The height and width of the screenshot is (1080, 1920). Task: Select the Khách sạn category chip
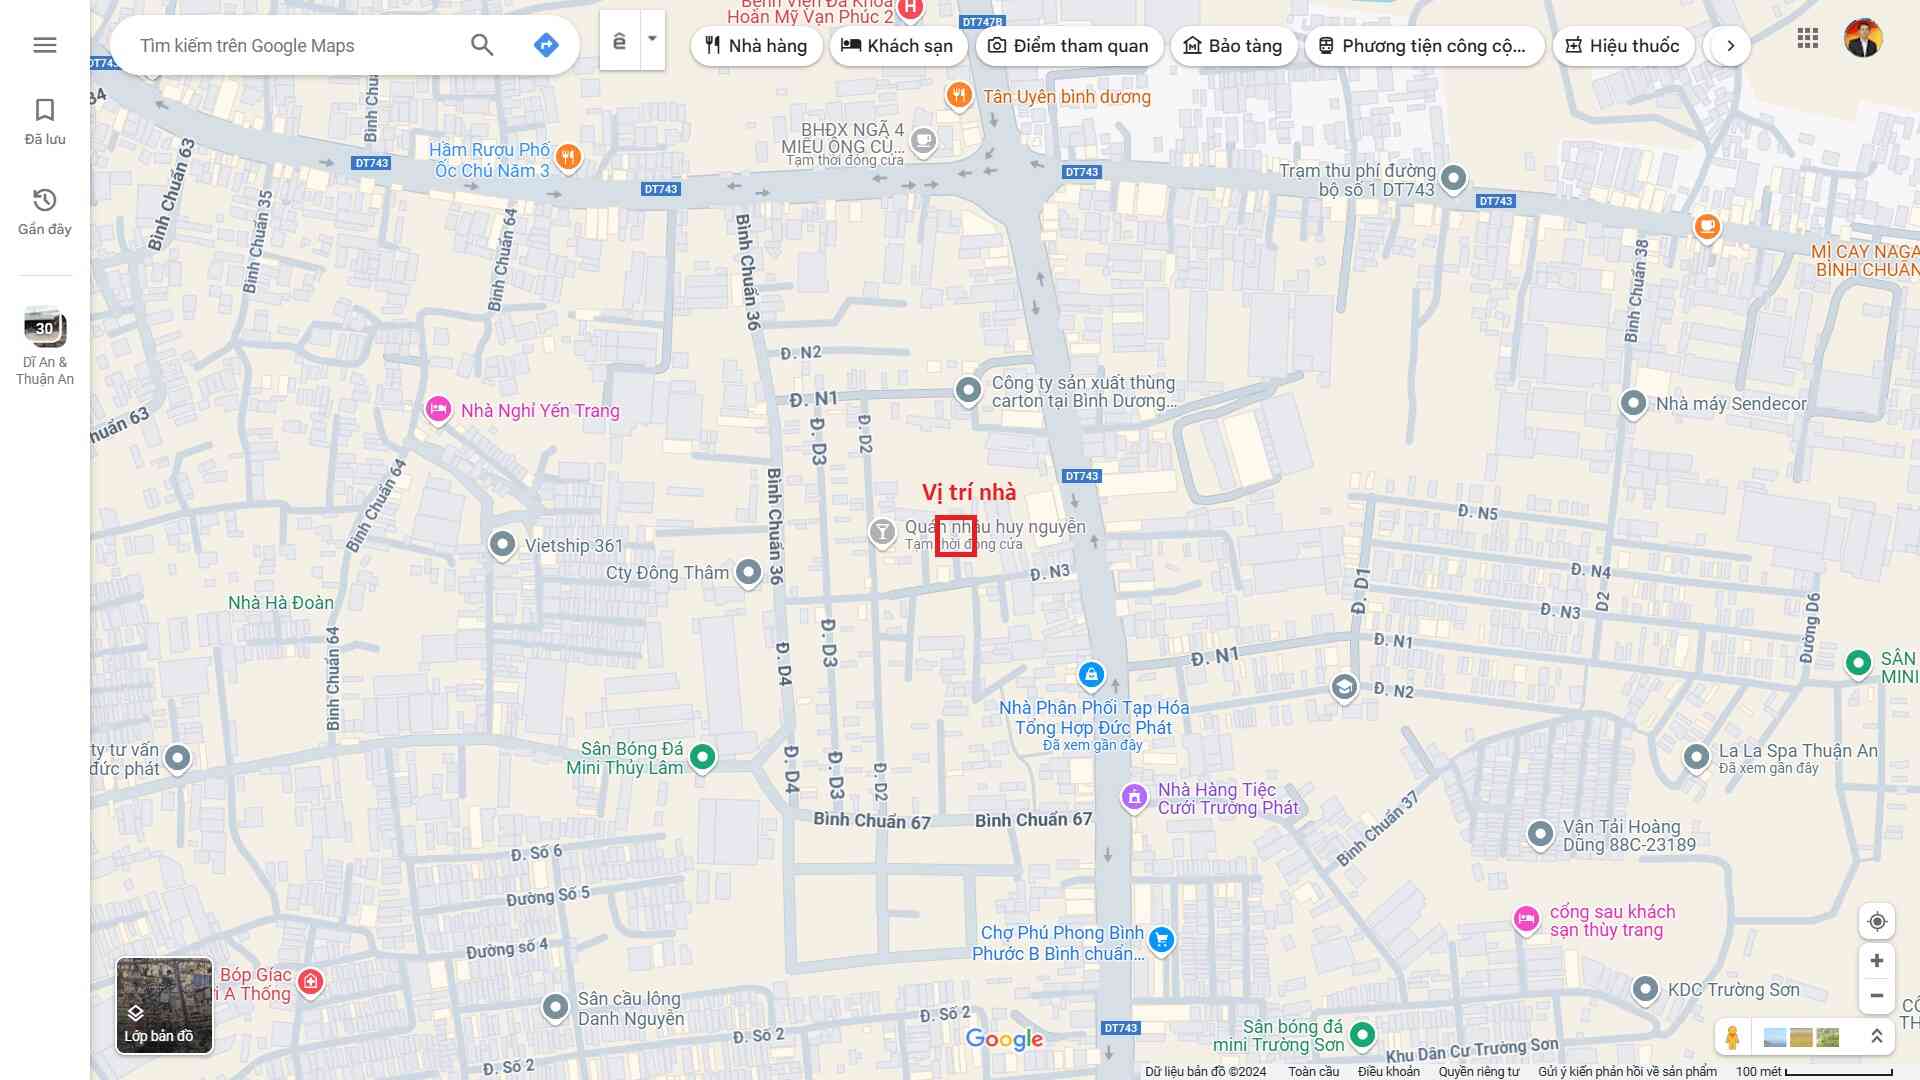[x=897, y=46]
